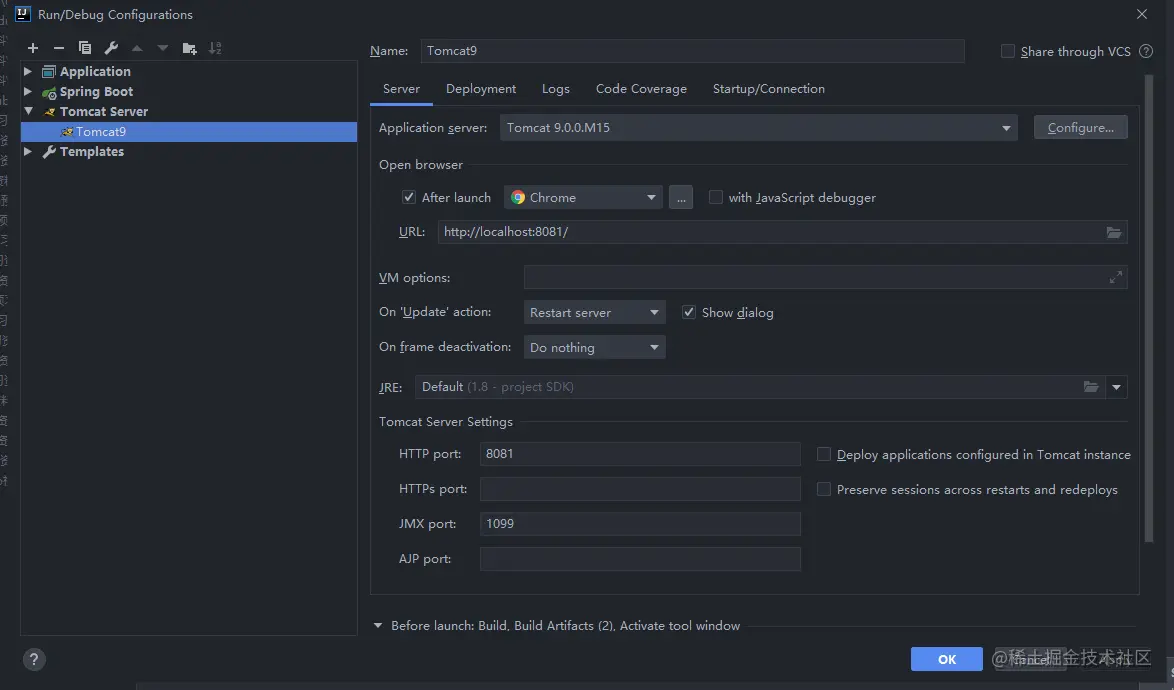Browse for JRE folder icon
Screen dimensions: 1174x690
tap(1091, 387)
